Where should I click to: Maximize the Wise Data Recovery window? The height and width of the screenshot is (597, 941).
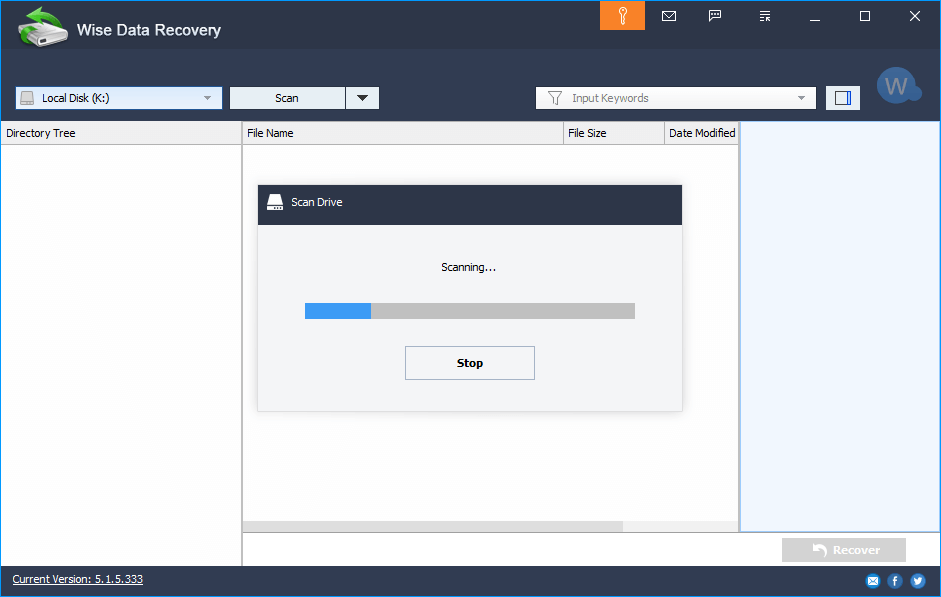[x=865, y=16]
